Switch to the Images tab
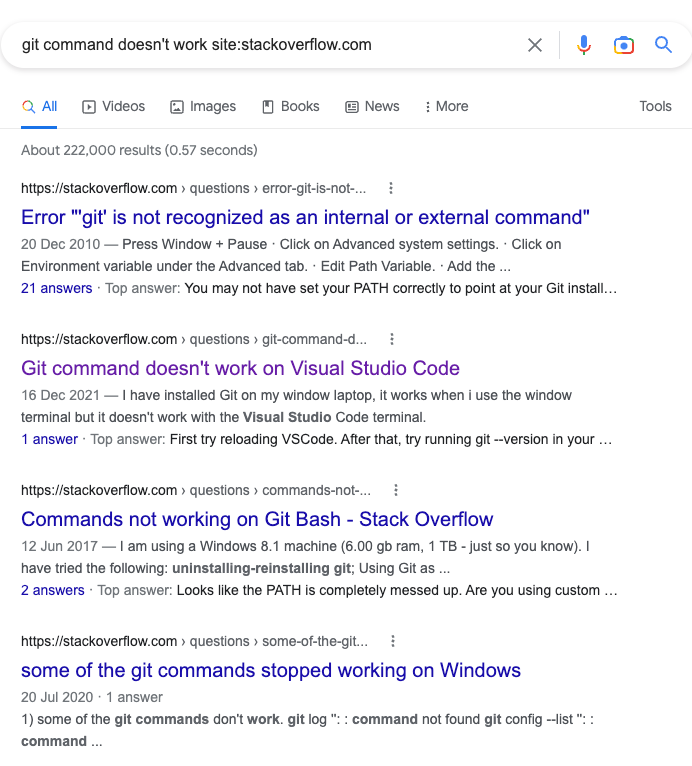Viewport: 692px width, 766px height. tap(203, 106)
